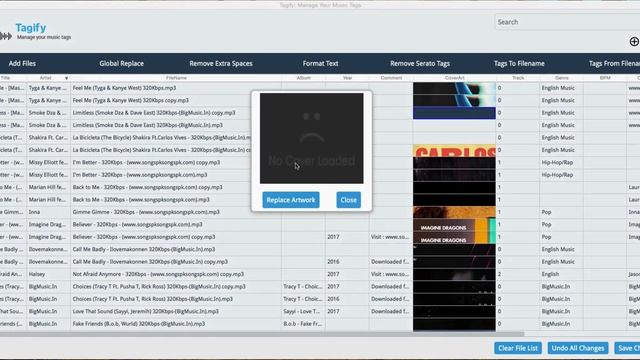
Task: Click the circled plus icon at top right
Action: 634,41
